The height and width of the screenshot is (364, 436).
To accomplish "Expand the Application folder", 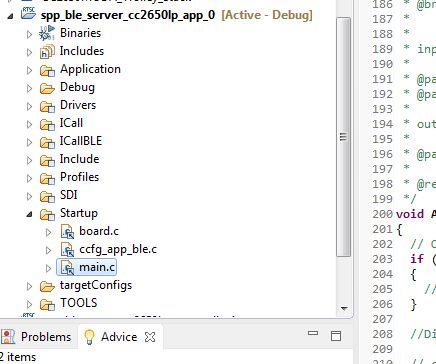I will (x=29, y=70).
